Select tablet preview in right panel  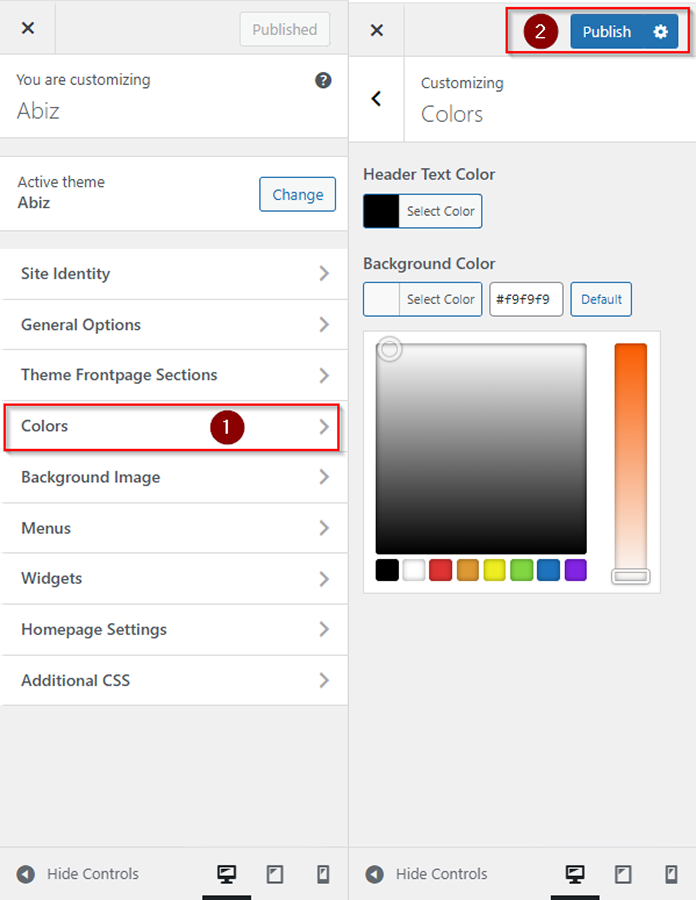[623, 874]
